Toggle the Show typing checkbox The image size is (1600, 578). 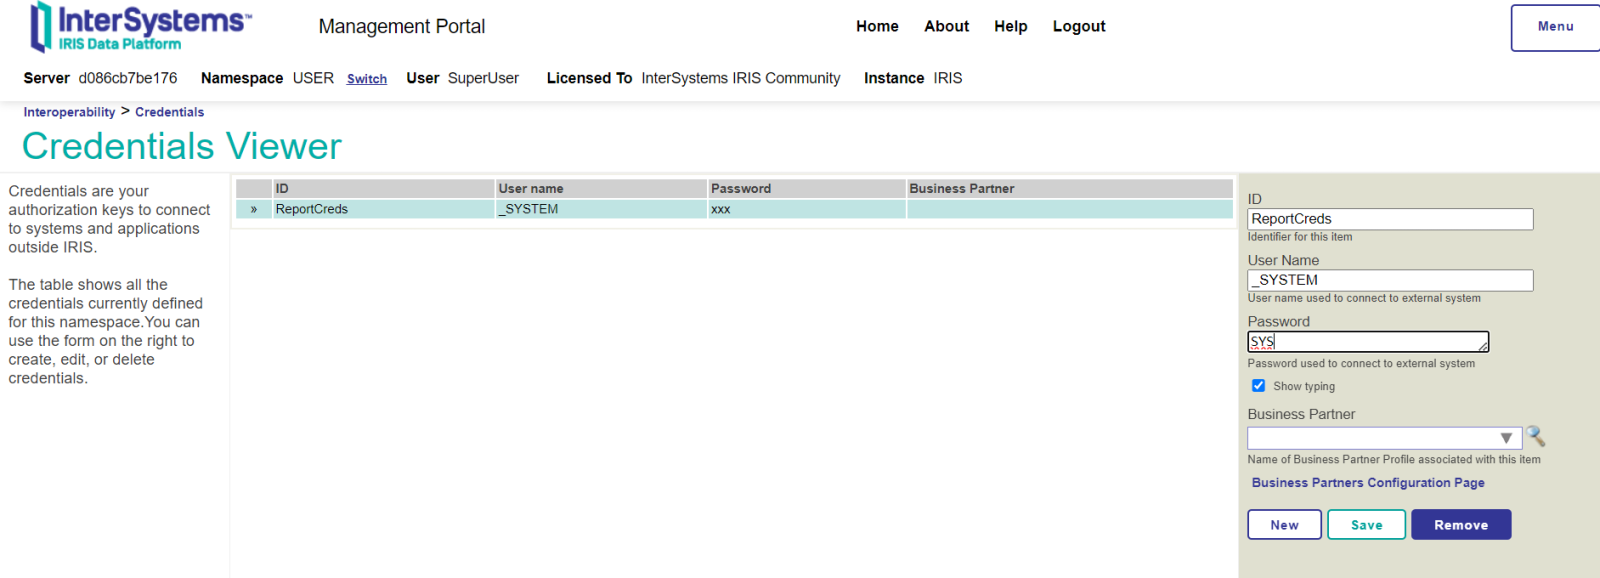1258,386
